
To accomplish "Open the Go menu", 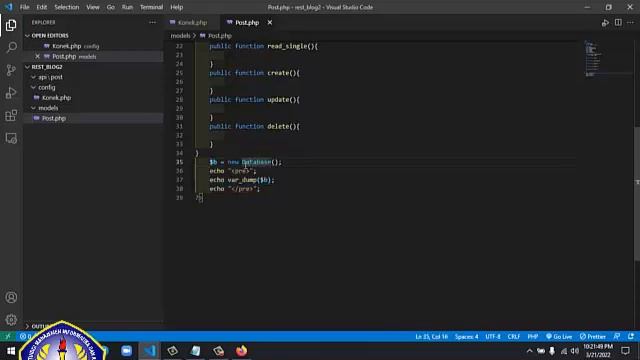I will [x=111, y=7].
